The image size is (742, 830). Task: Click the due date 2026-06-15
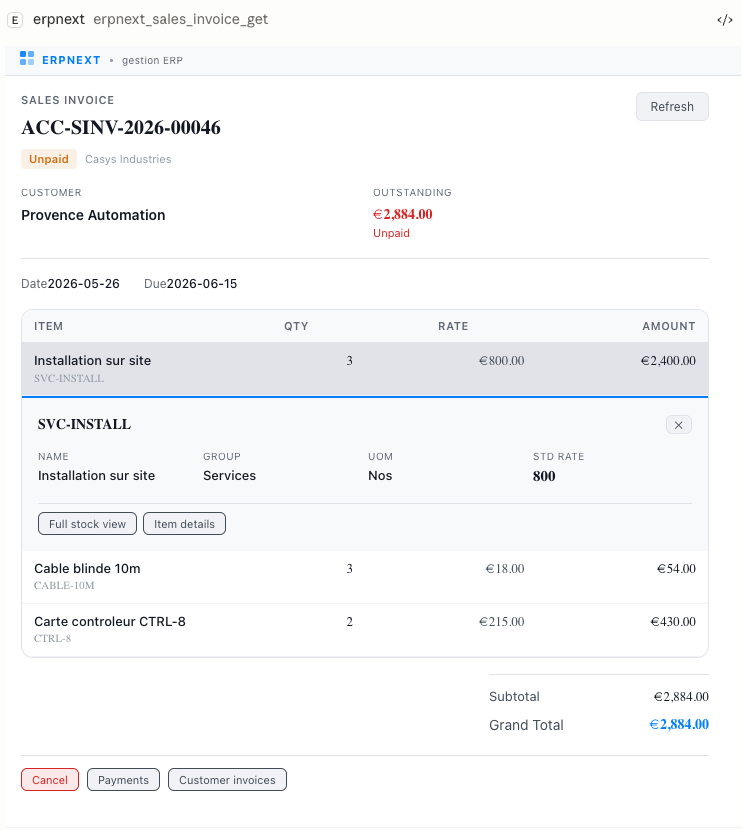(x=202, y=284)
